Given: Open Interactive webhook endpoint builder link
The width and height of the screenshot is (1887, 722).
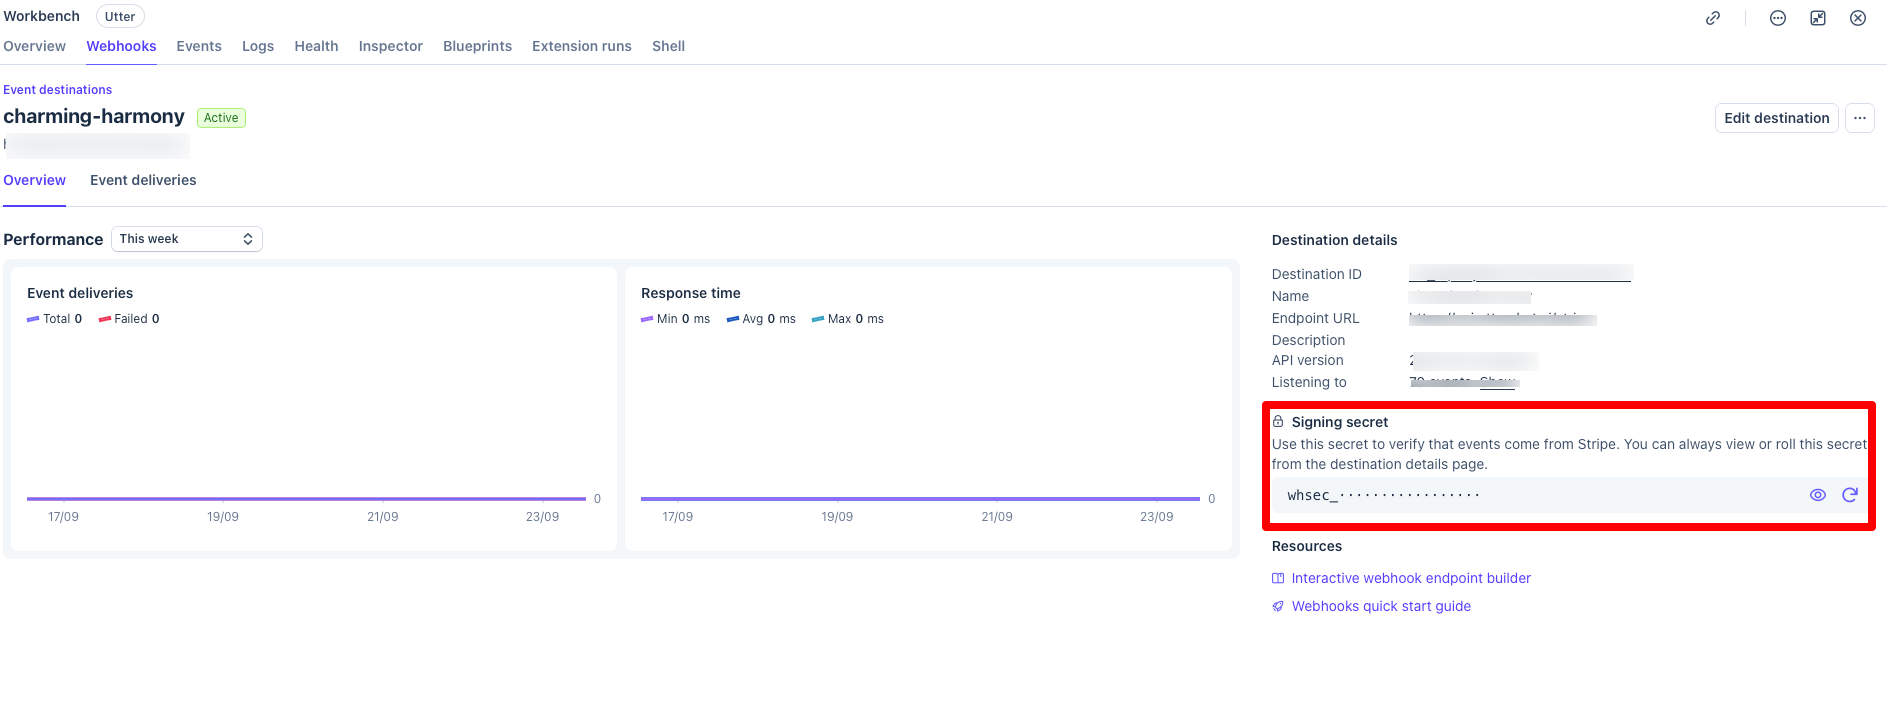Looking at the screenshot, I should point(1411,578).
